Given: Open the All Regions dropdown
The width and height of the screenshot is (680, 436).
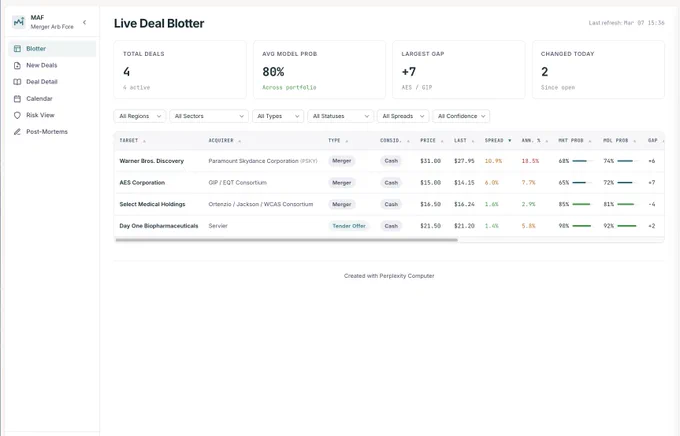Looking at the screenshot, I should point(140,116).
